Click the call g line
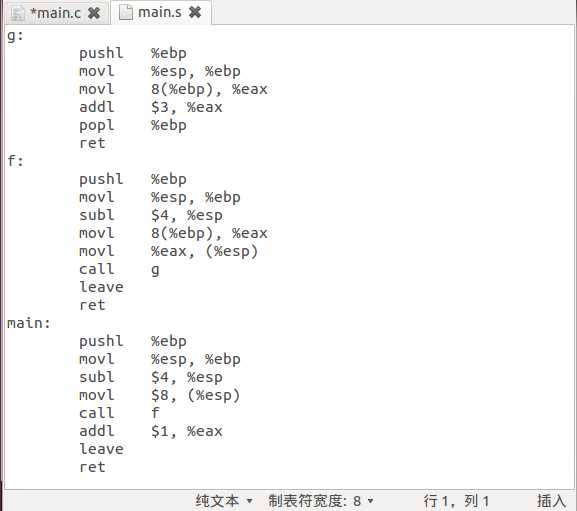The width and height of the screenshot is (577, 511). pyautogui.click(x=120, y=269)
